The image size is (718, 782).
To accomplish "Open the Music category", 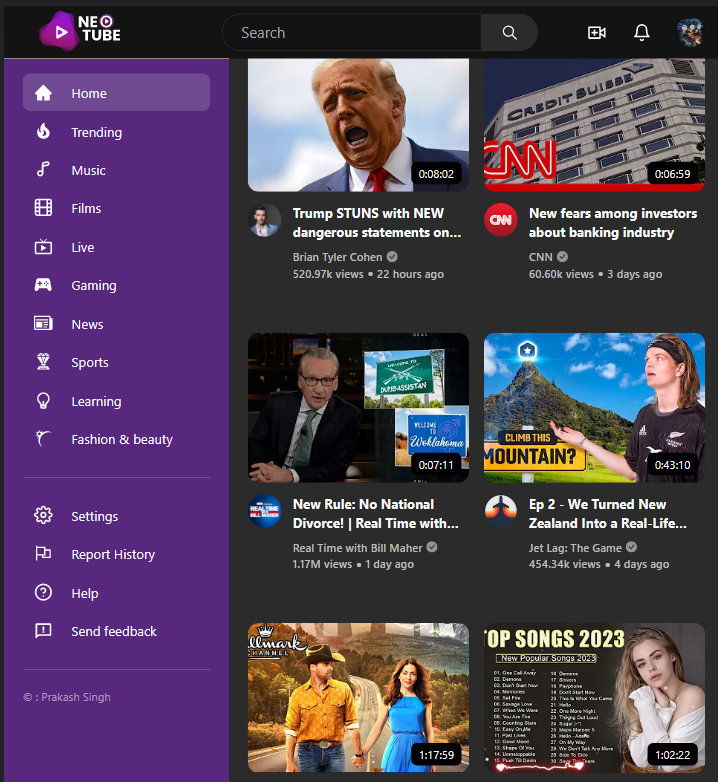I will coord(116,170).
